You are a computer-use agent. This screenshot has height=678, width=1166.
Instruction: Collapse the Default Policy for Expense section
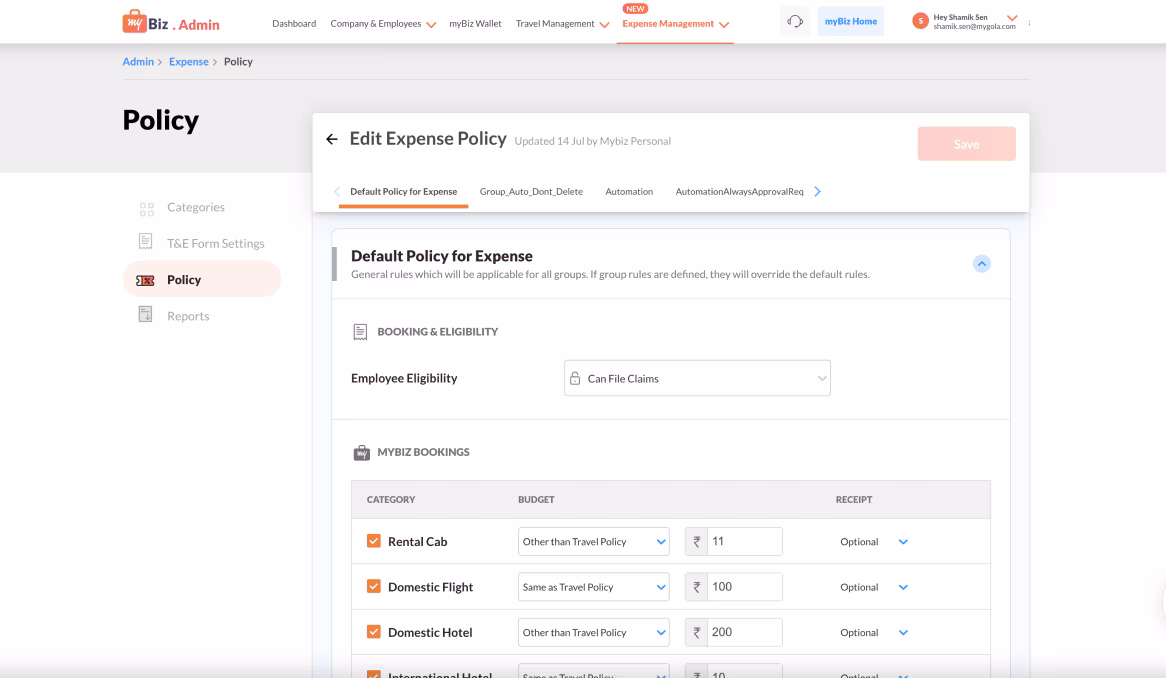pos(982,264)
